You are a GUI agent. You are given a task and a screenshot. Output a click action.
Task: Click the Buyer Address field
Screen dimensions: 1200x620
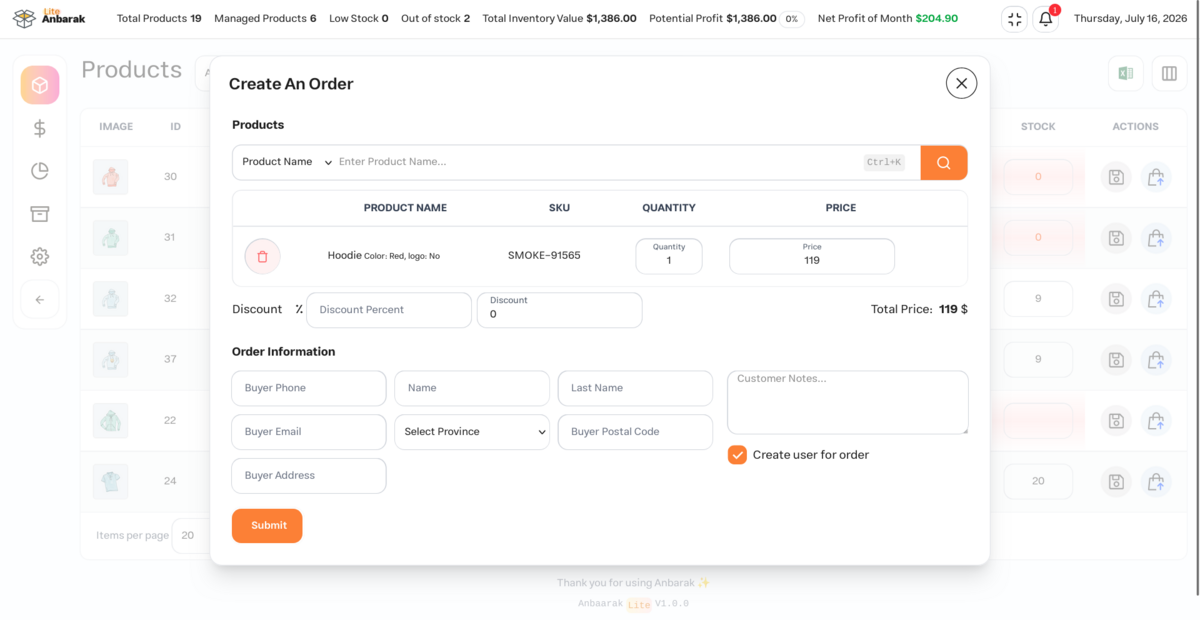(309, 476)
